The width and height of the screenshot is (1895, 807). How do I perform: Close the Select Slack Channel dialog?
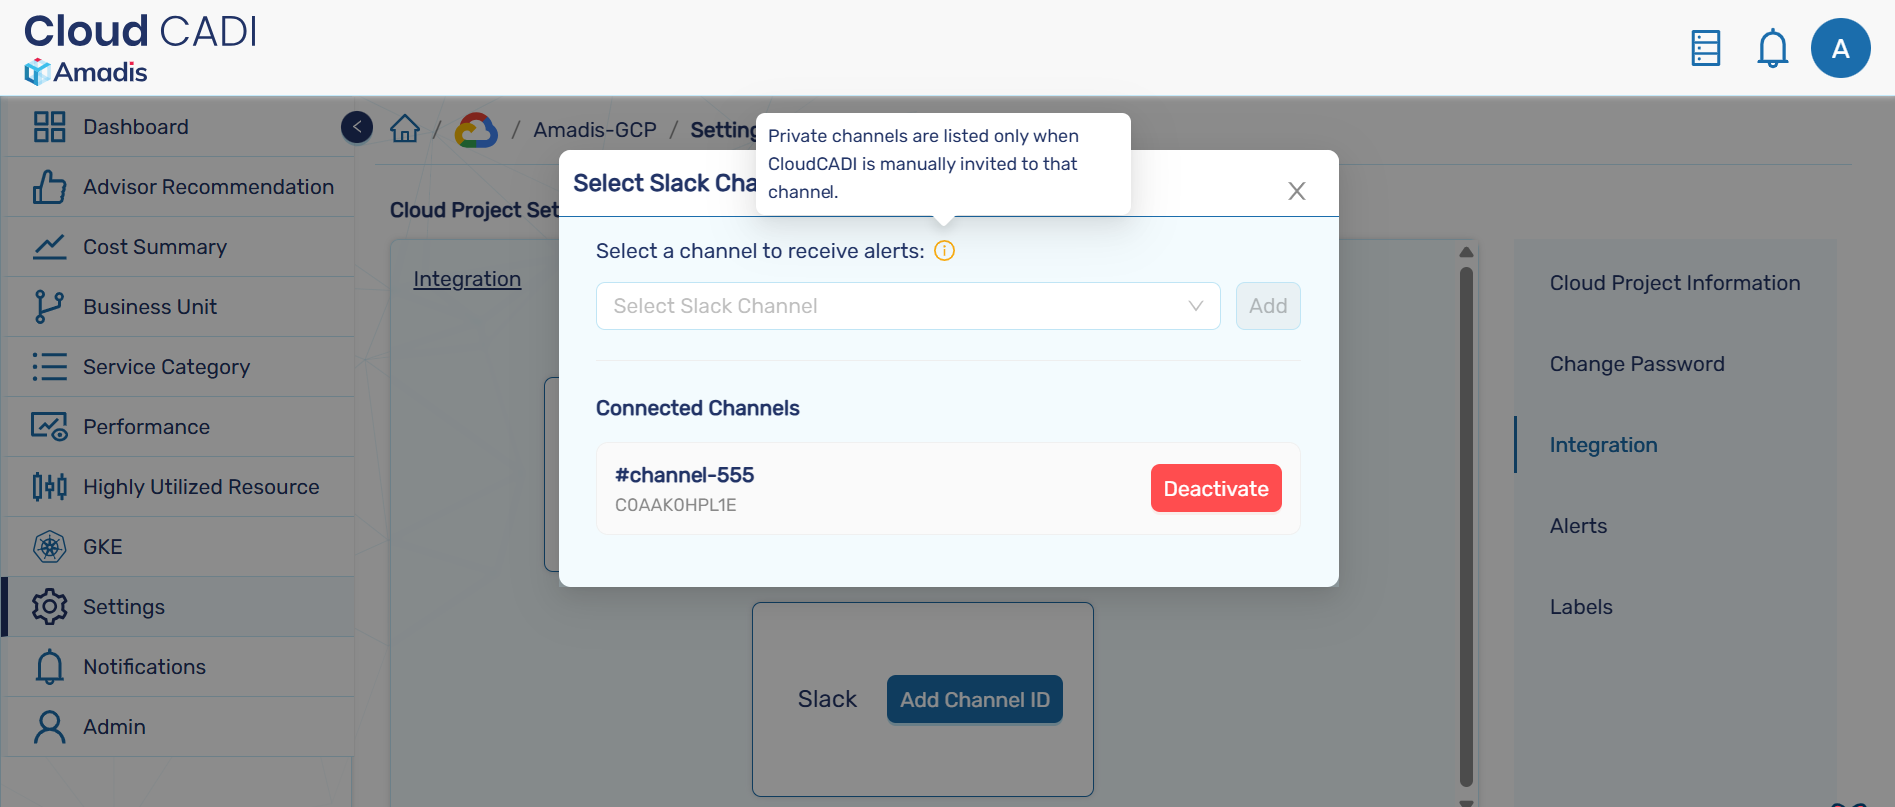point(1296,191)
